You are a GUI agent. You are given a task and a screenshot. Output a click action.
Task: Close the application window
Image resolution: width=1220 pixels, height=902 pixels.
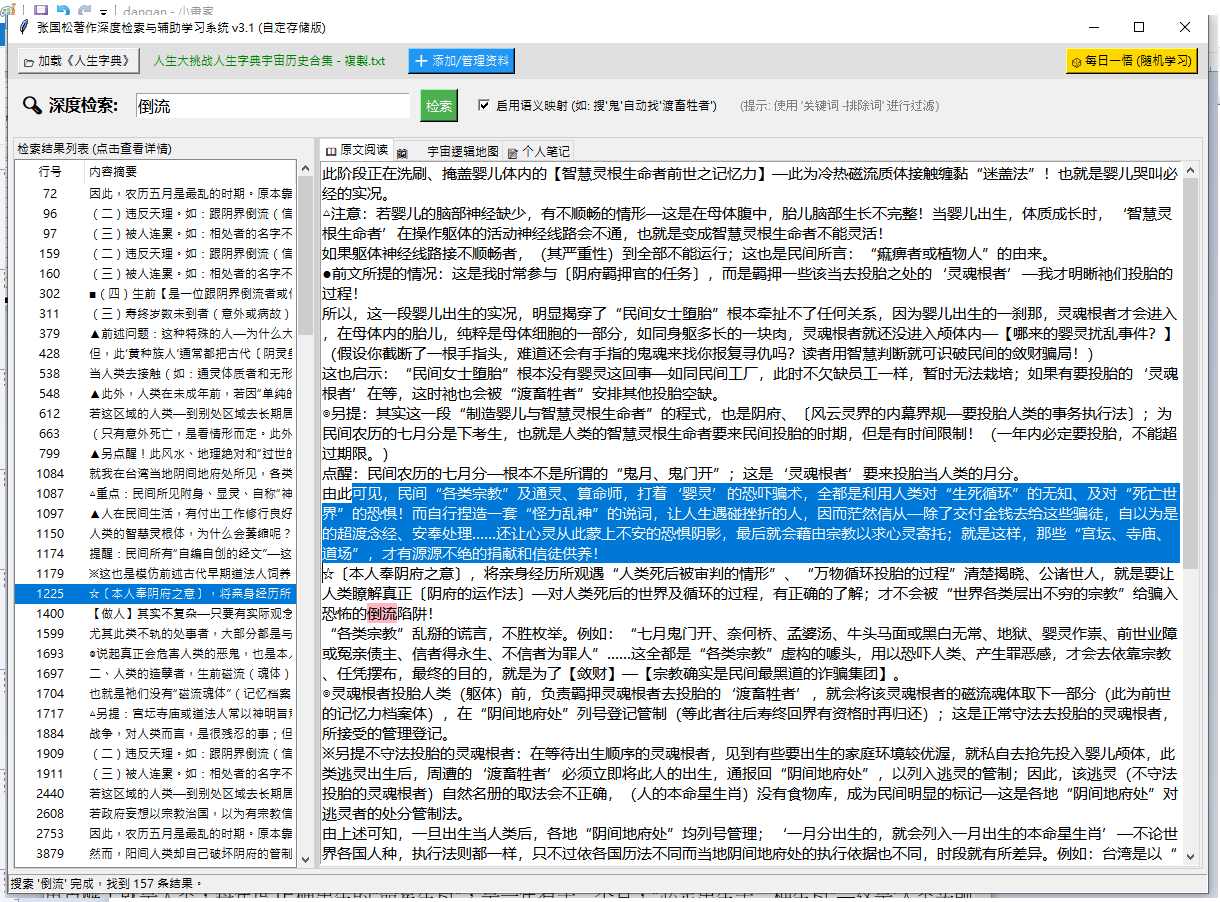(1185, 27)
